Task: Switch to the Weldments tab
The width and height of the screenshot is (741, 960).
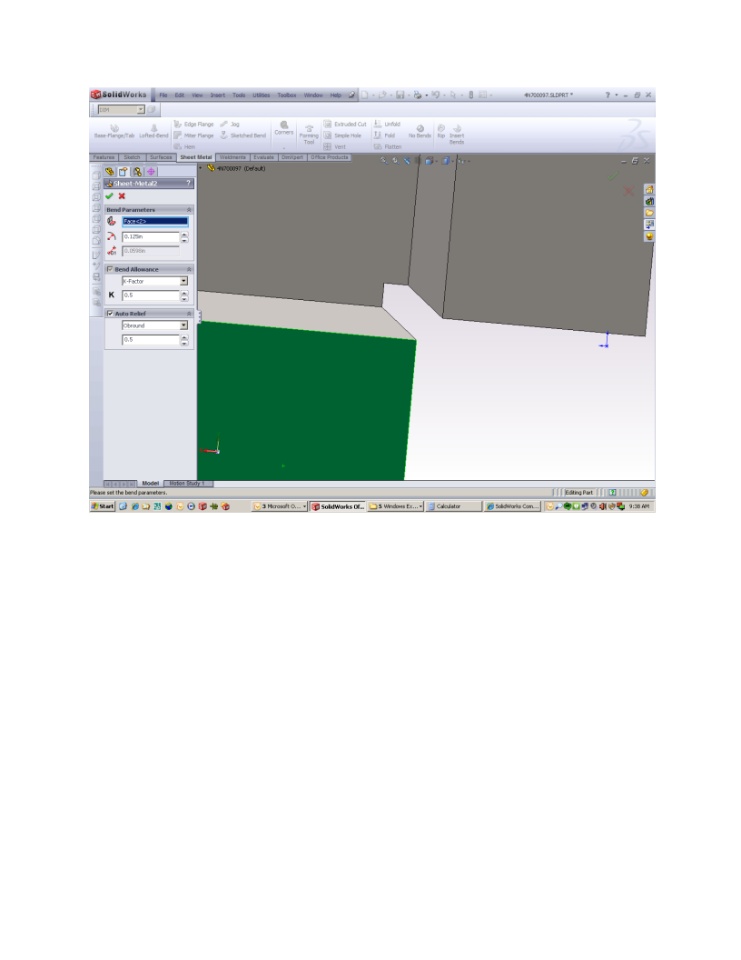Action: pyautogui.click(x=233, y=157)
